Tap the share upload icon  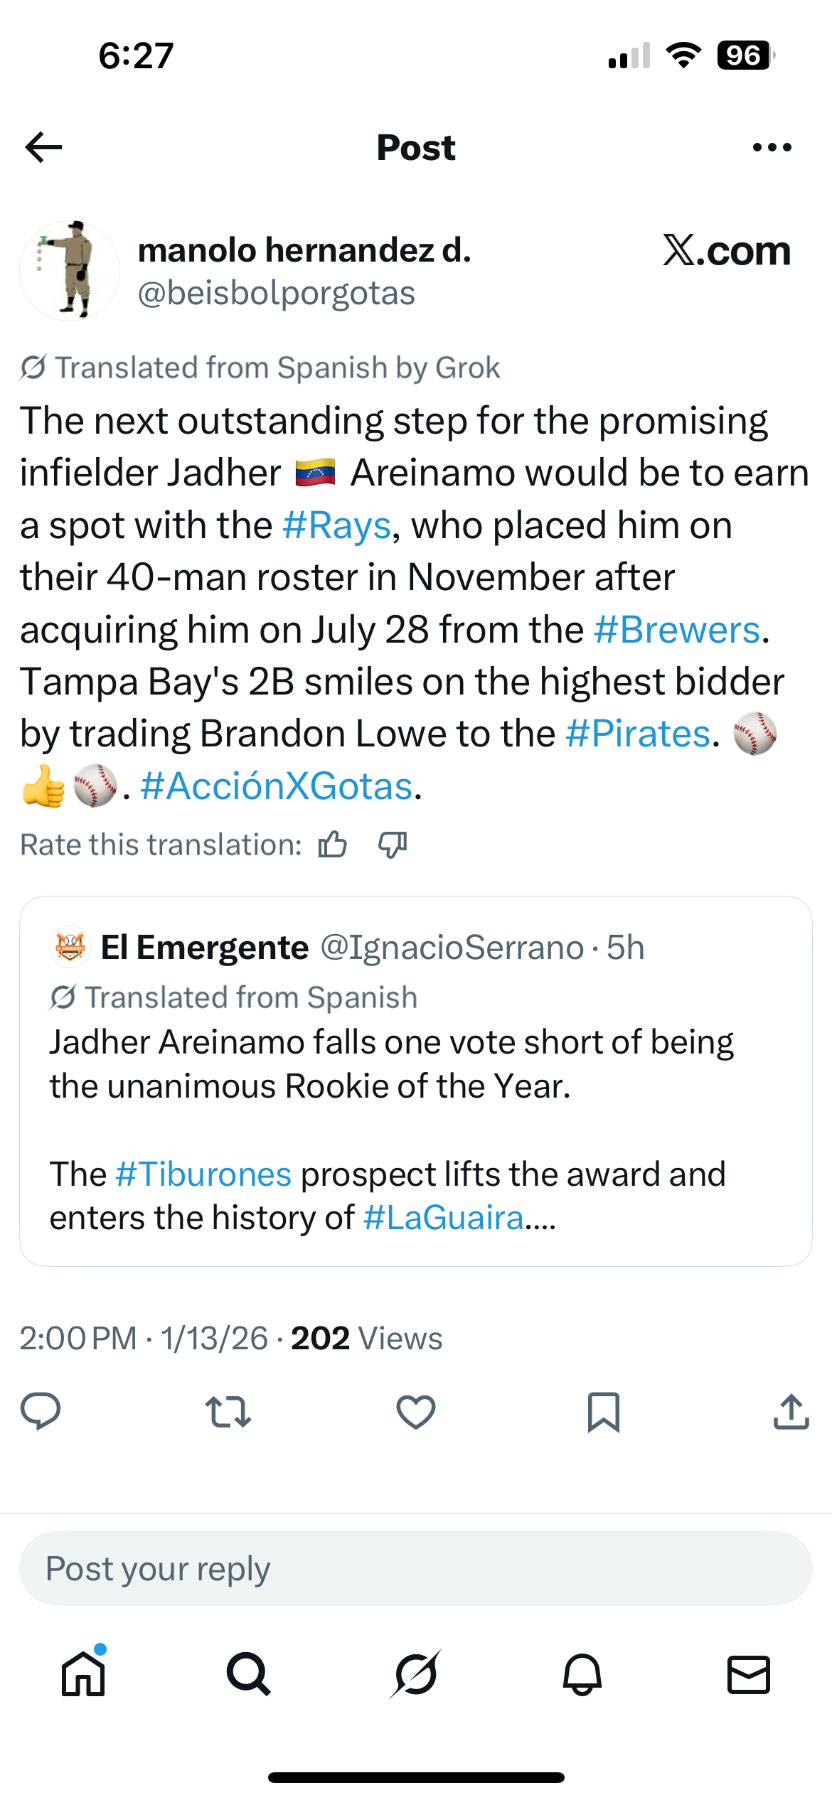click(791, 1412)
